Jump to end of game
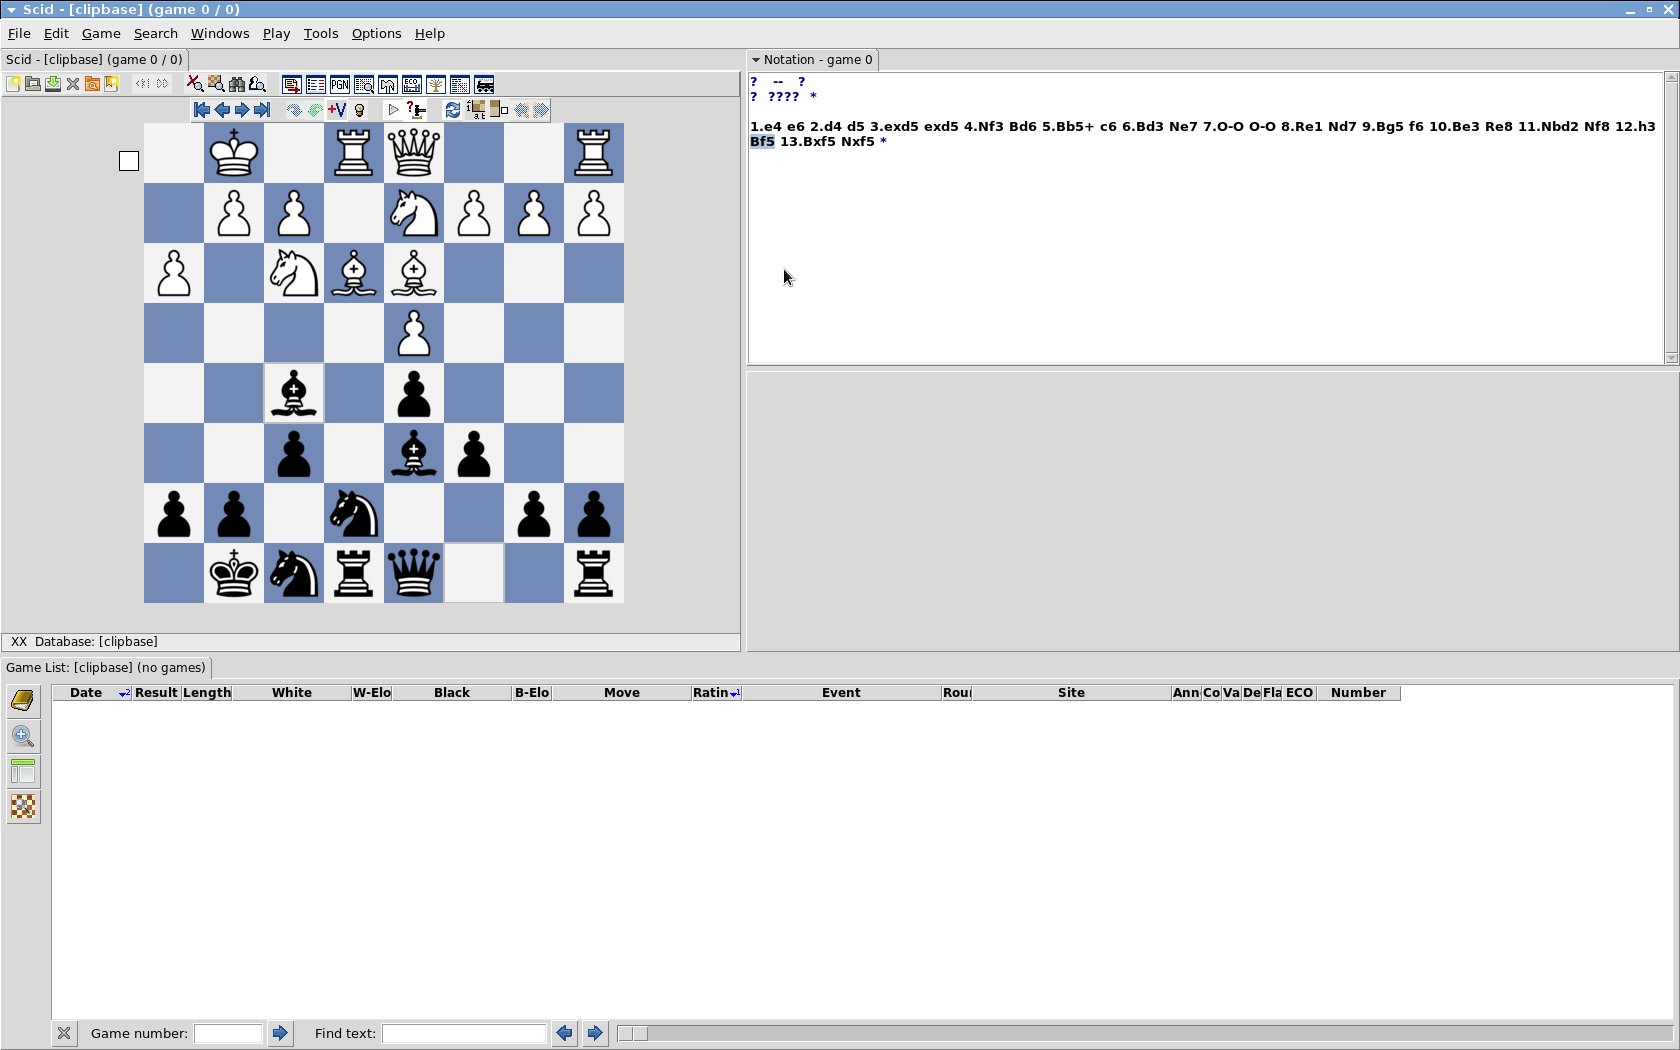 (x=262, y=110)
